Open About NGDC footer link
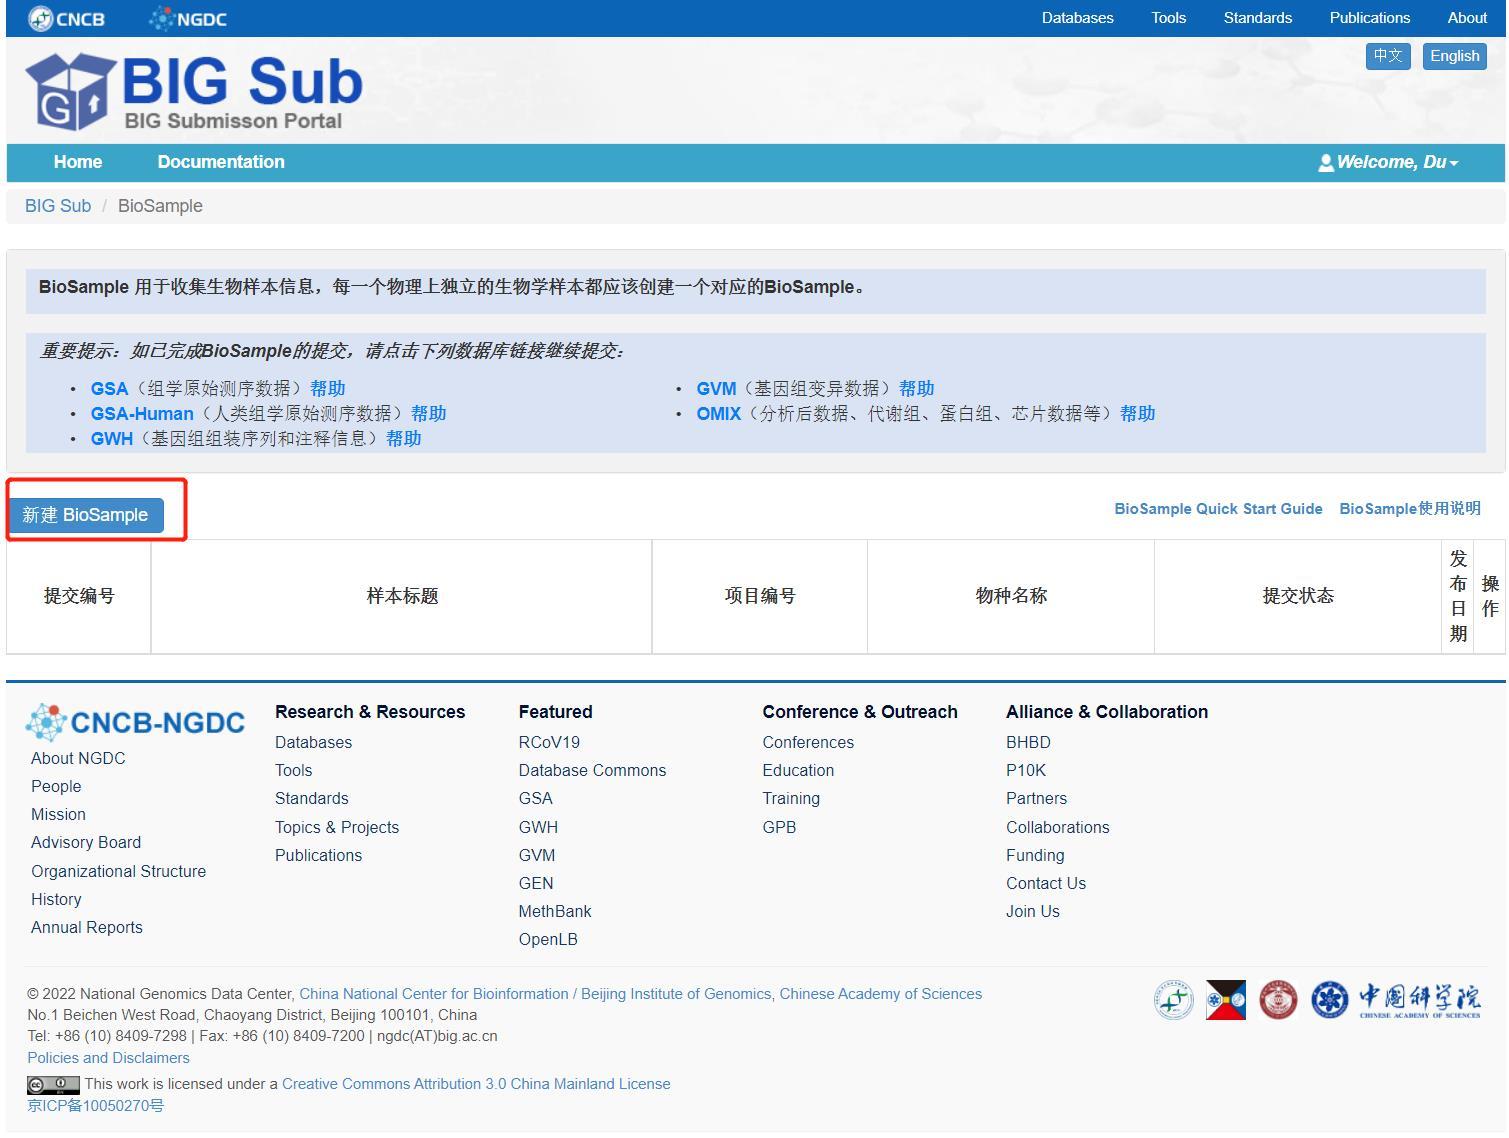The width and height of the screenshot is (1509, 1138). point(78,758)
